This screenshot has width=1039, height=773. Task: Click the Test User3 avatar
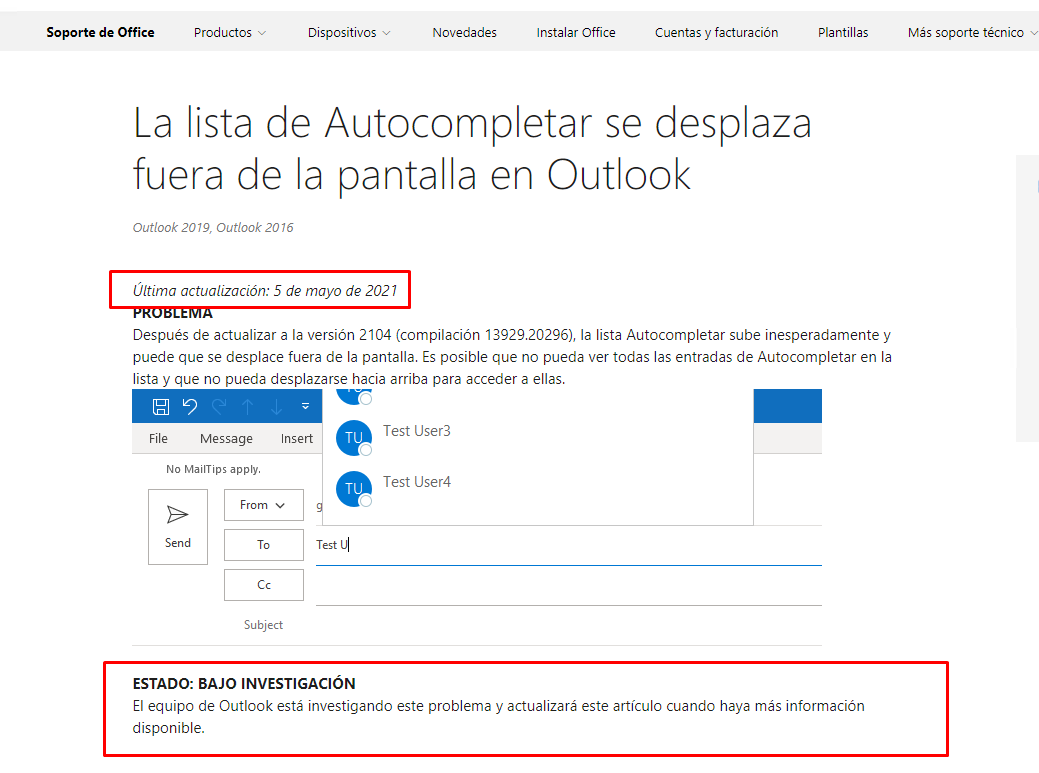coord(354,438)
